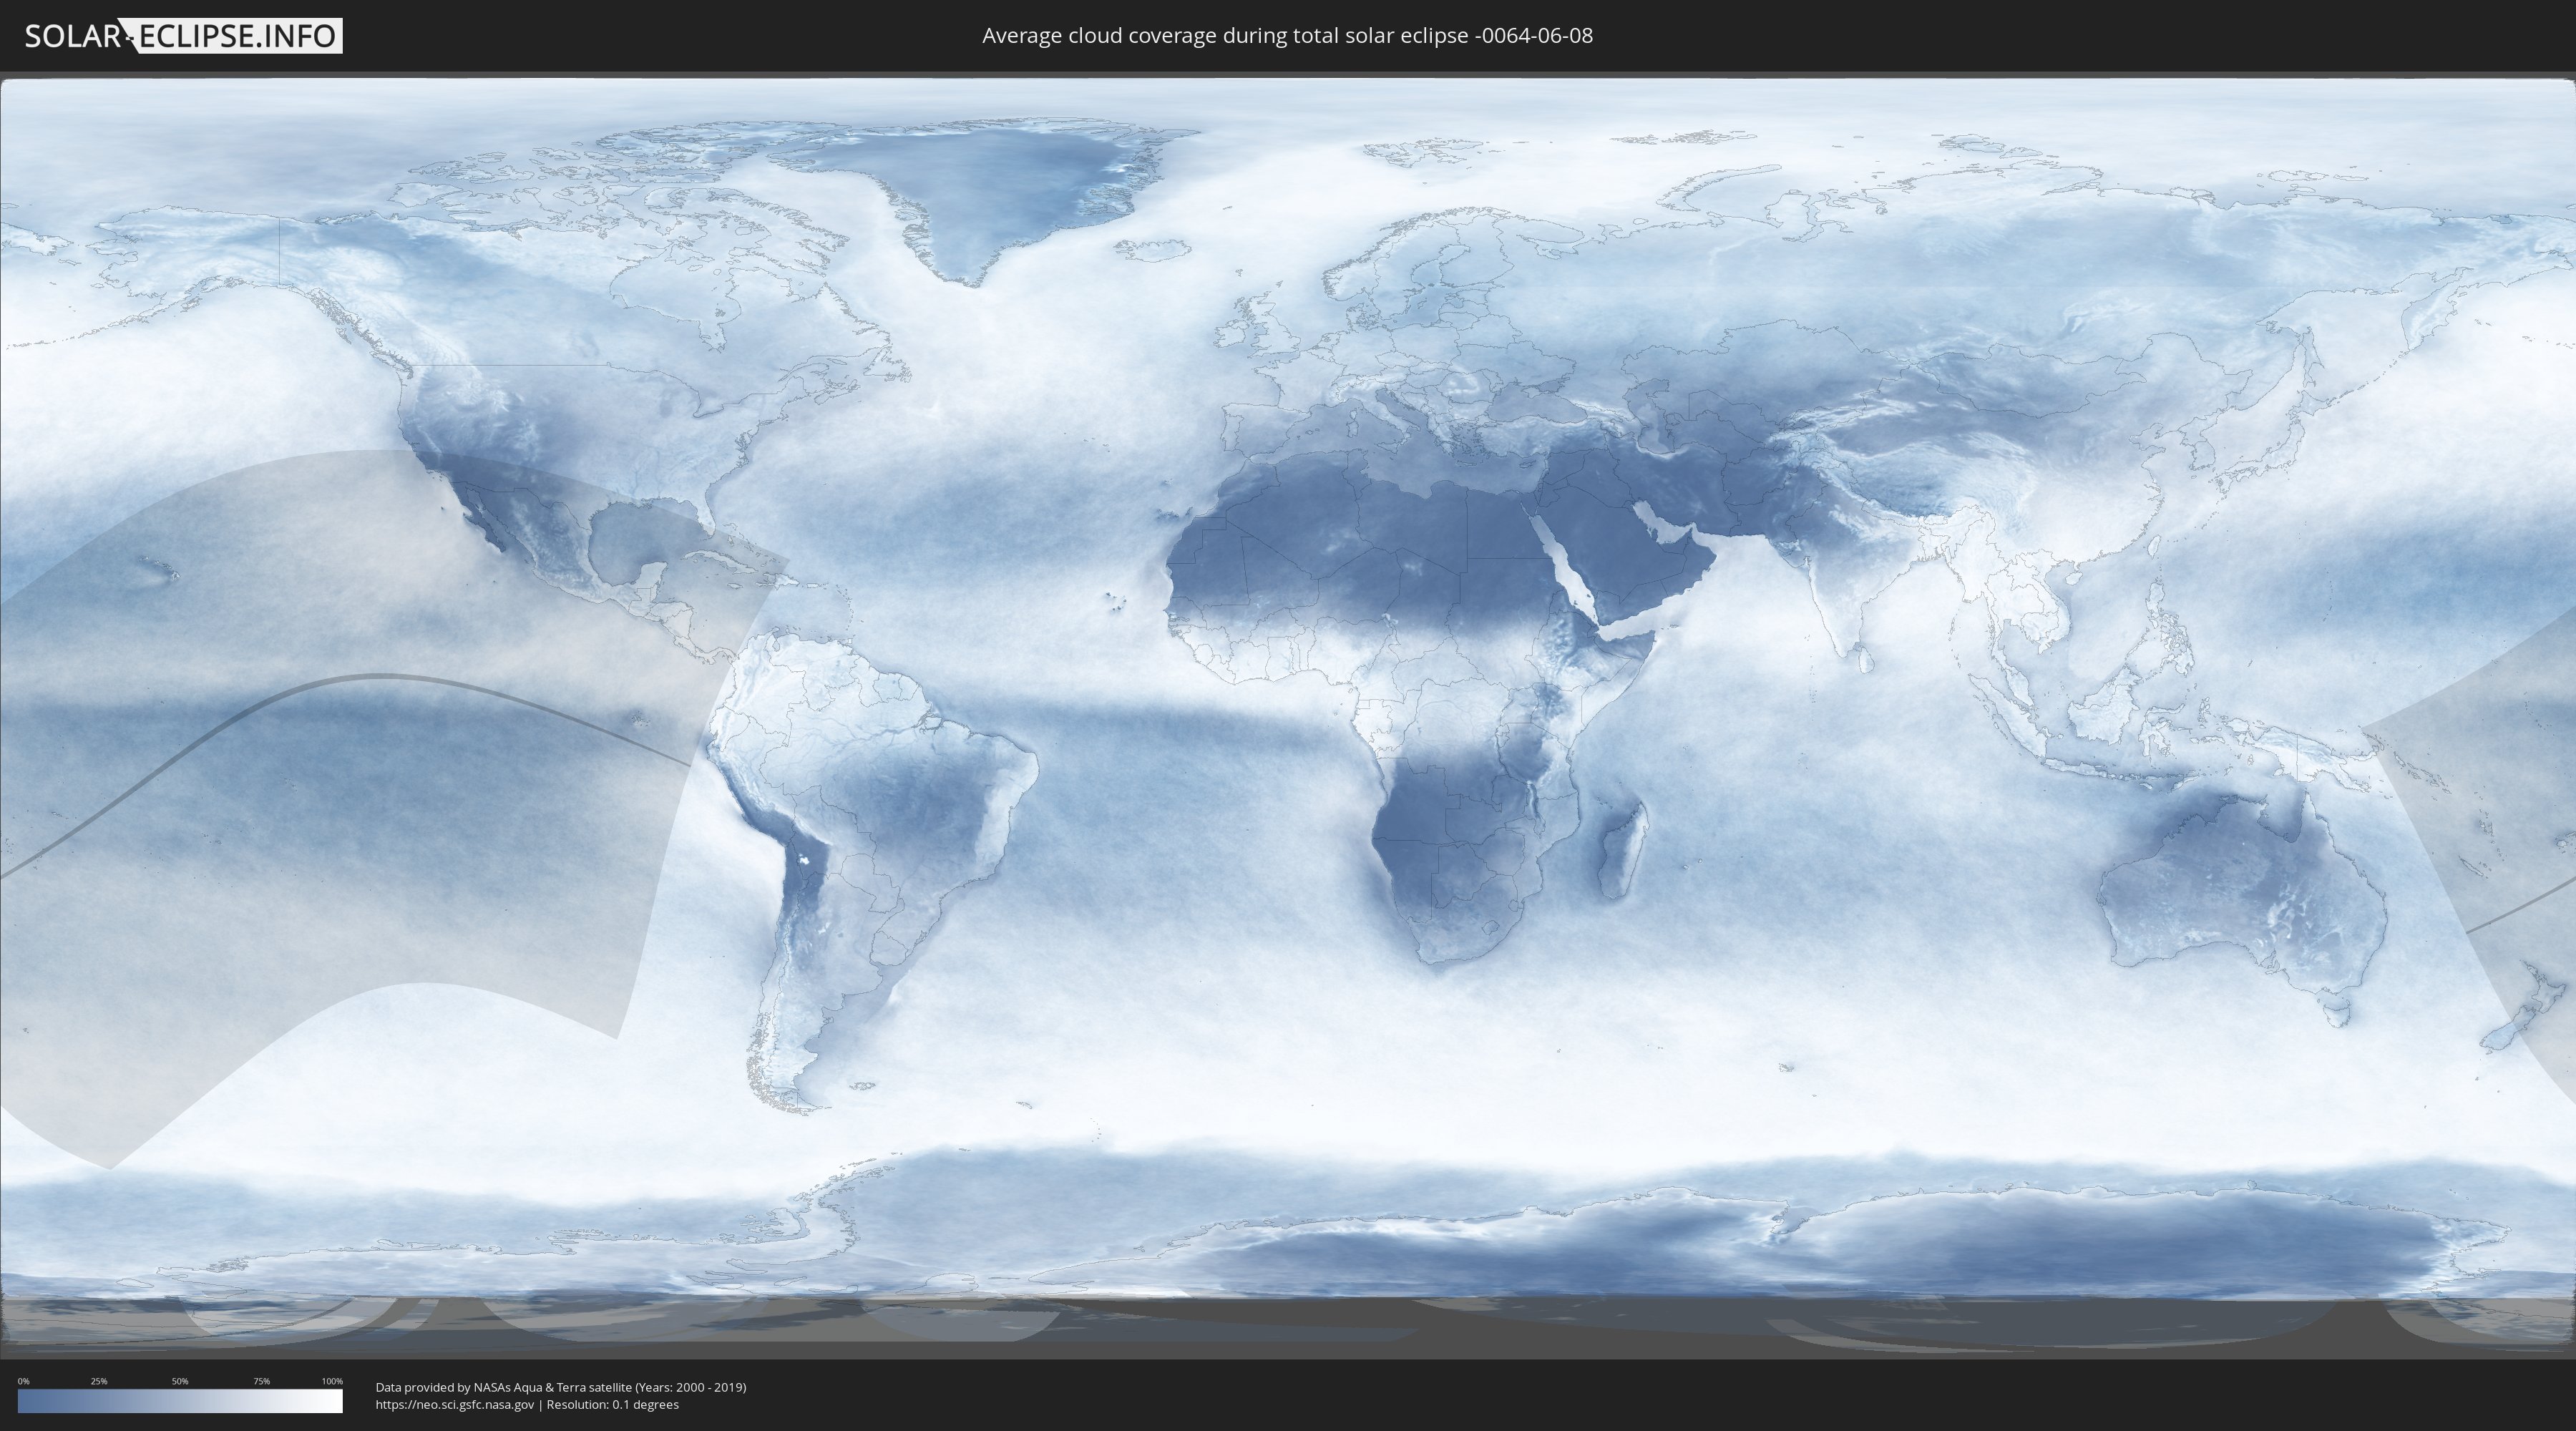Click the 75% legend label
Image resolution: width=2576 pixels, height=1431 pixels.
click(x=261, y=1381)
